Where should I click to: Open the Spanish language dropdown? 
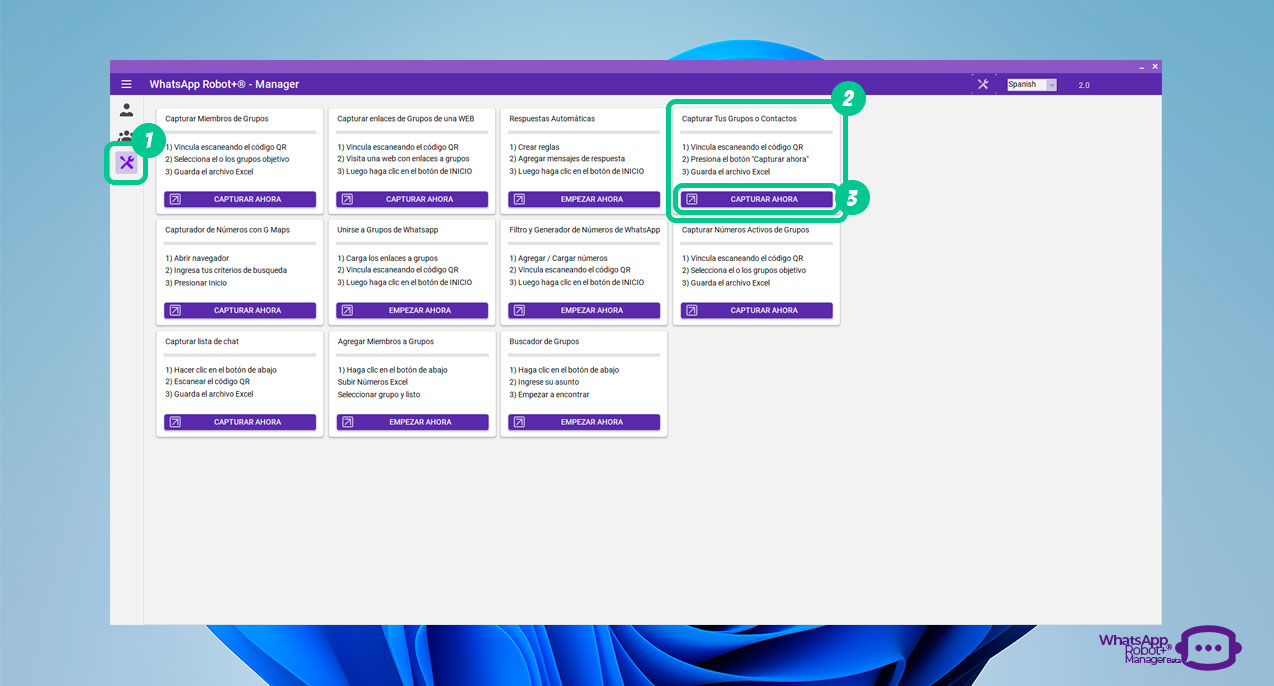pyautogui.click(x=1032, y=84)
